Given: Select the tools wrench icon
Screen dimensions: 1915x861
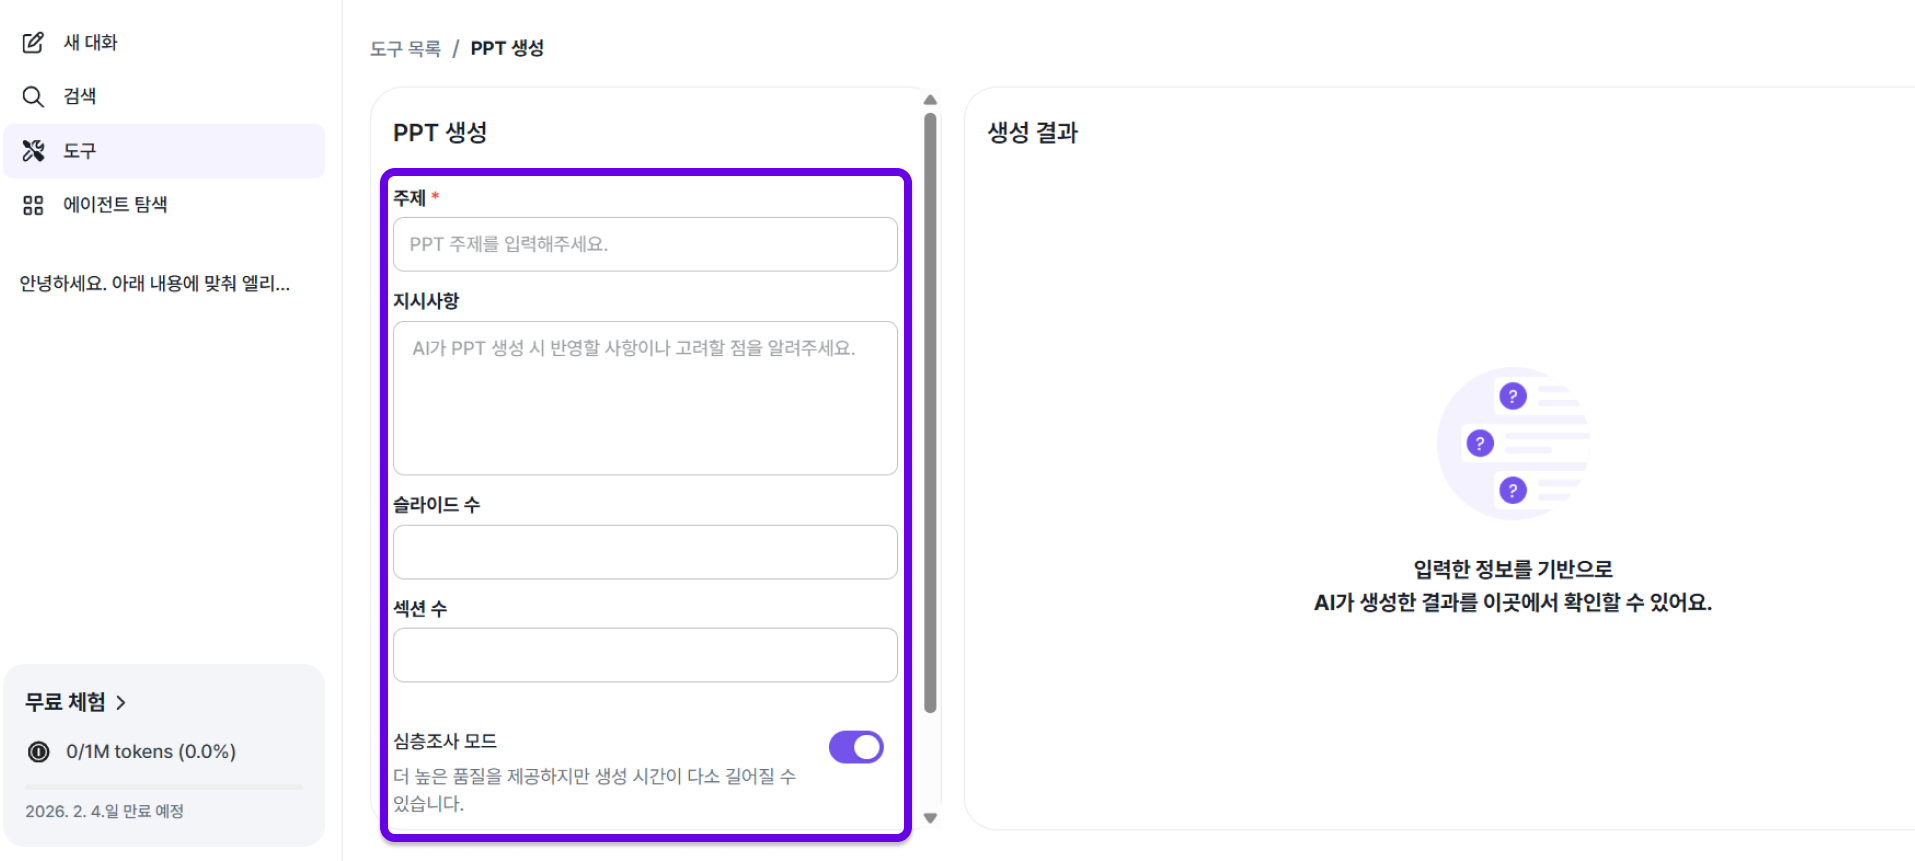Looking at the screenshot, I should pyautogui.click(x=34, y=150).
